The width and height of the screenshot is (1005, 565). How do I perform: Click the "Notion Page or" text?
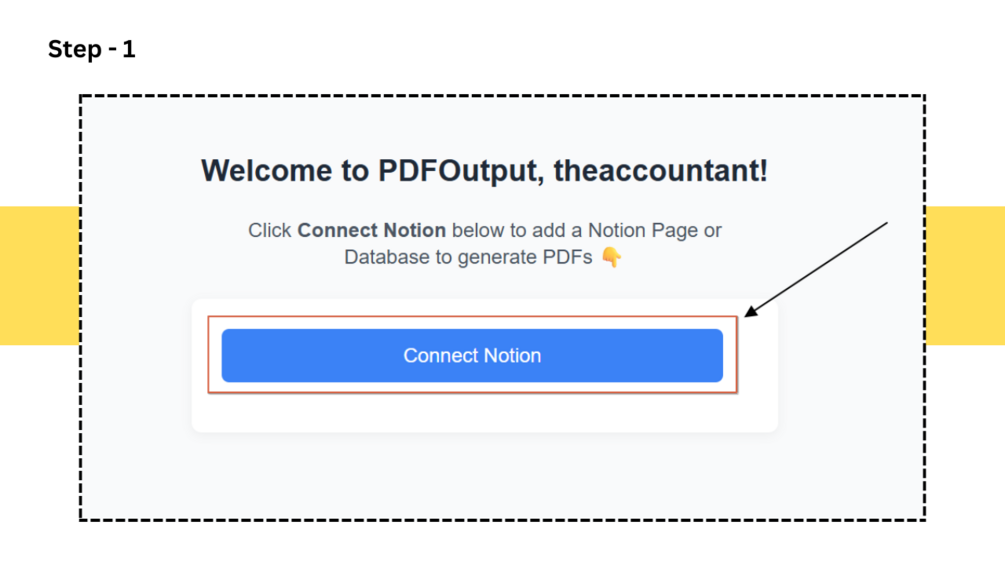pos(654,230)
